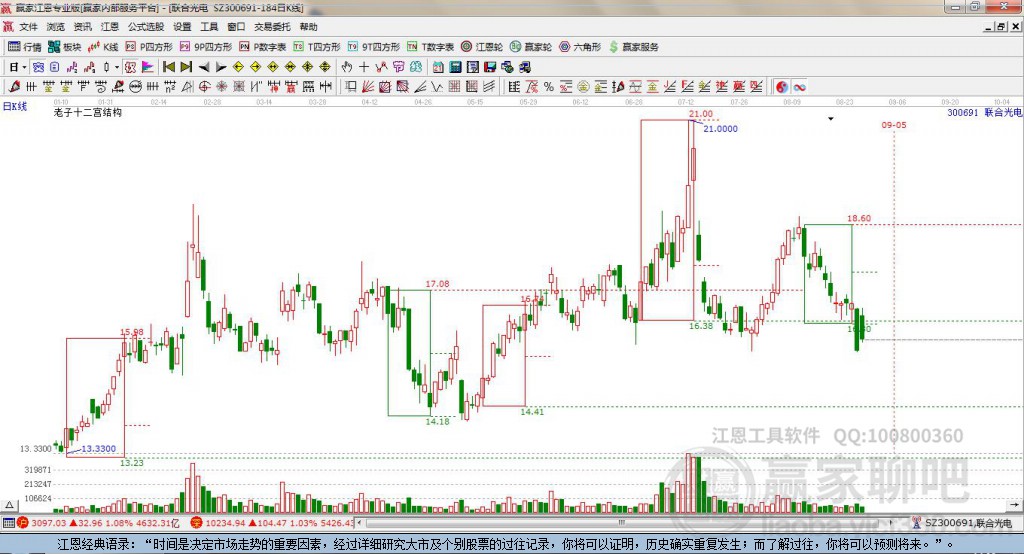Open the 六角形 hexagon tool

tap(580, 47)
